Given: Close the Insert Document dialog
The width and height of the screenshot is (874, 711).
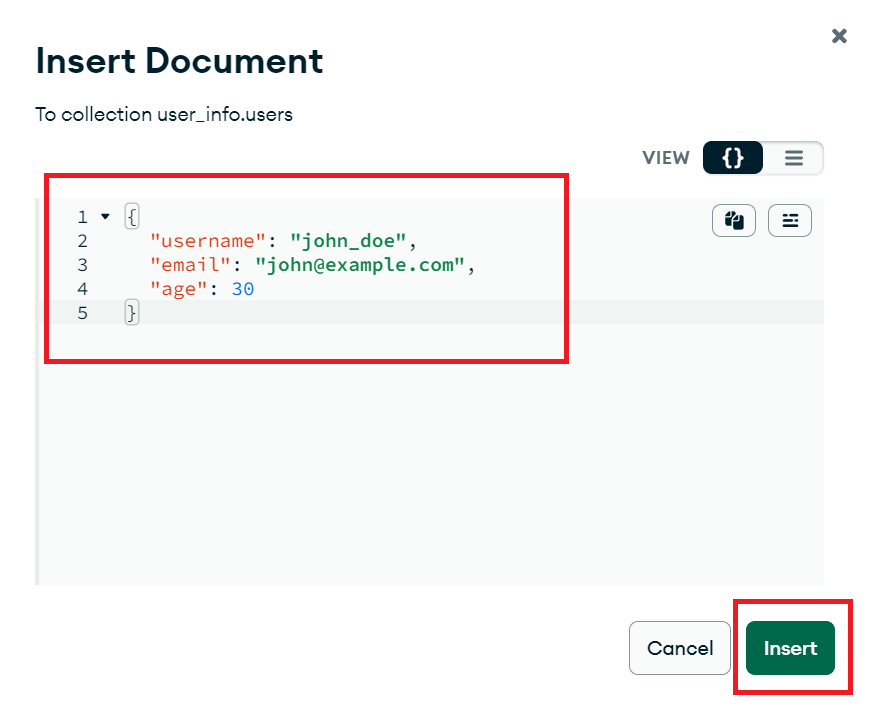Looking at the screenshot, I should click(839, 36).
